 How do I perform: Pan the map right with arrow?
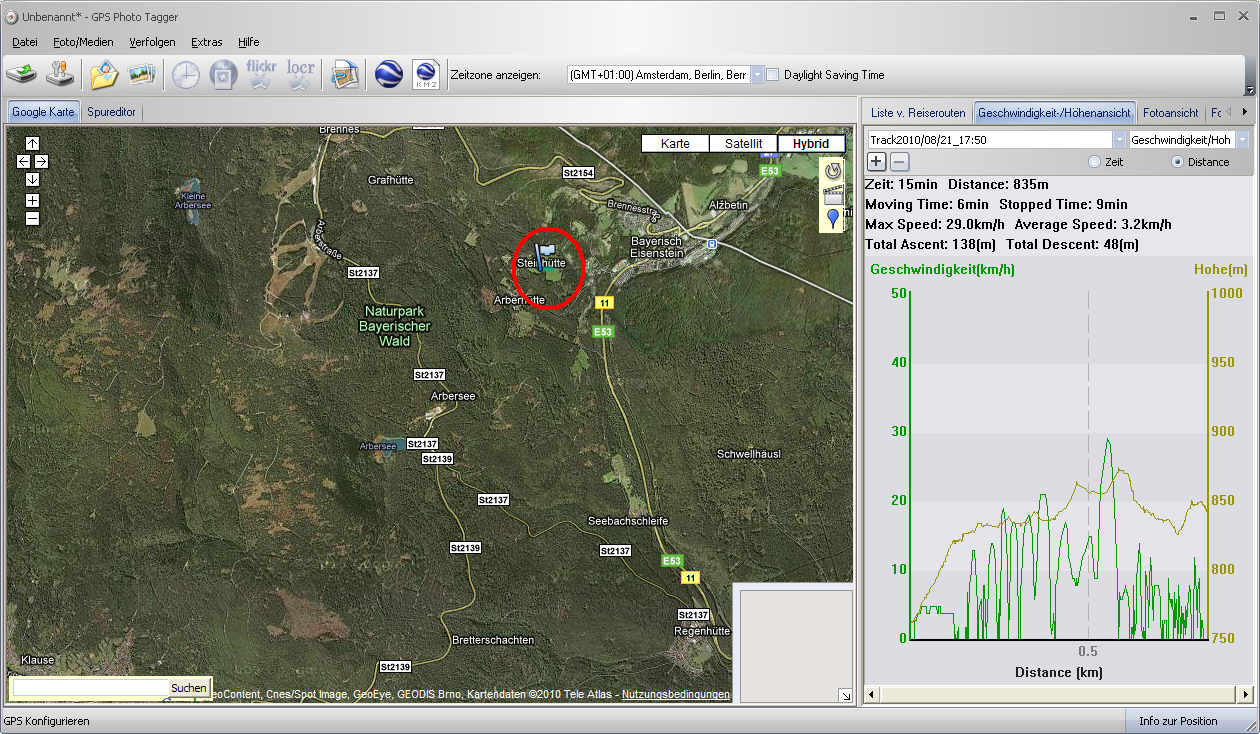(x=41, y=161)
